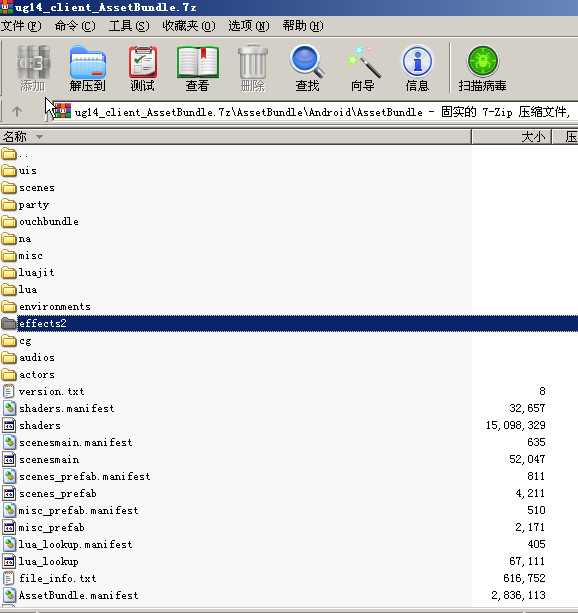The image size is (578, 613).
Task: Click the 添加 add to archive icon
Action: coord(33,68)
